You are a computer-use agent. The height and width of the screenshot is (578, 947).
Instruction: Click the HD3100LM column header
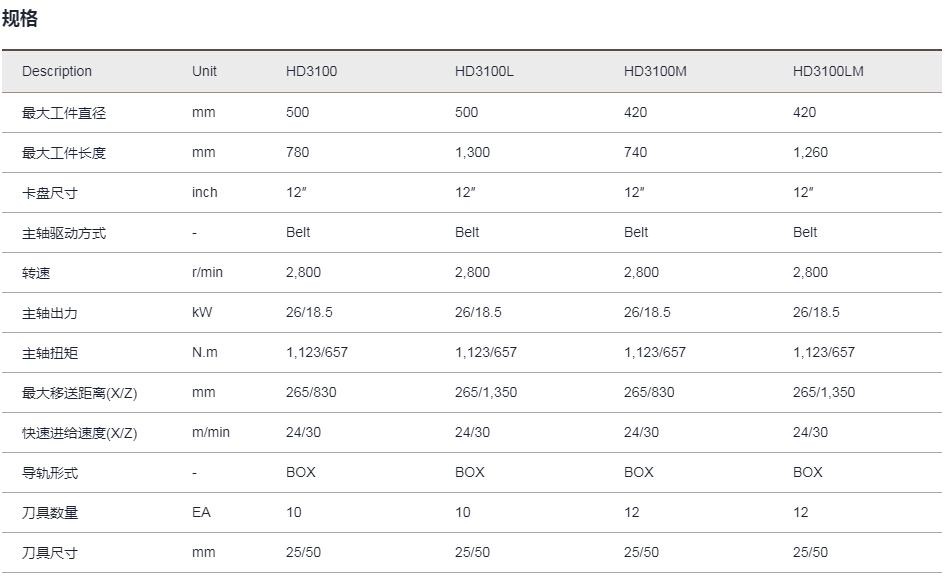[x=828, y=71]
